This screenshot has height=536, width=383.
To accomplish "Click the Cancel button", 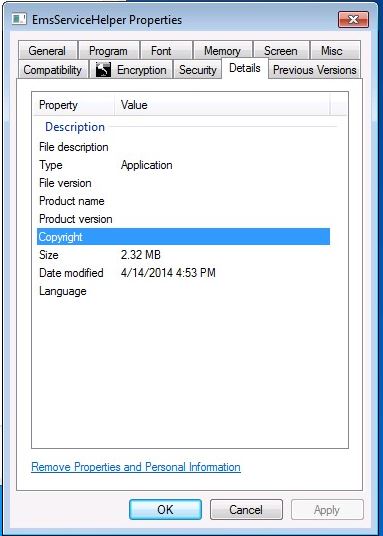I will tap(246, 510).
